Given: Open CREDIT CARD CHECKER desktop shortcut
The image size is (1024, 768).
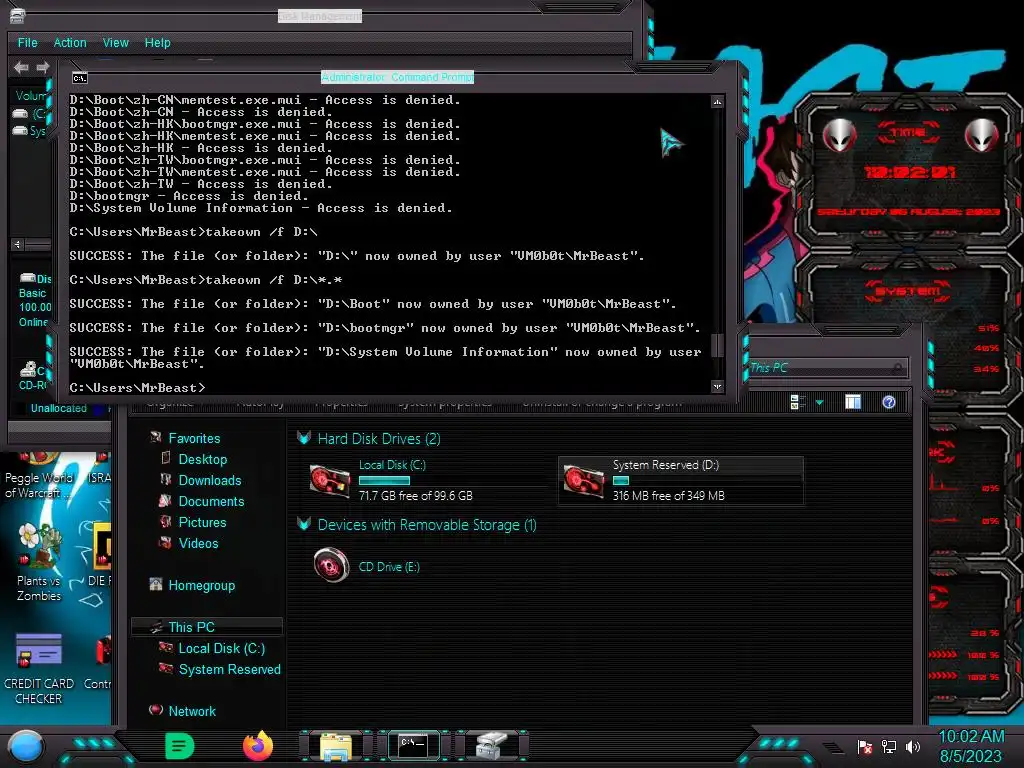Looking at the screenshot, I should coord(39,669).
